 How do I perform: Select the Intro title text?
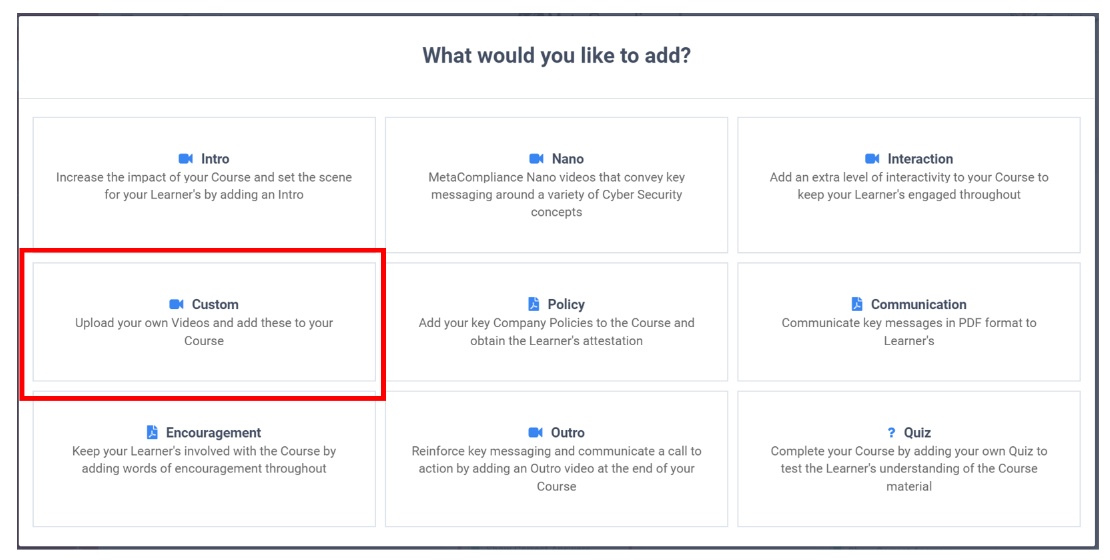click(x=215, y=159)
